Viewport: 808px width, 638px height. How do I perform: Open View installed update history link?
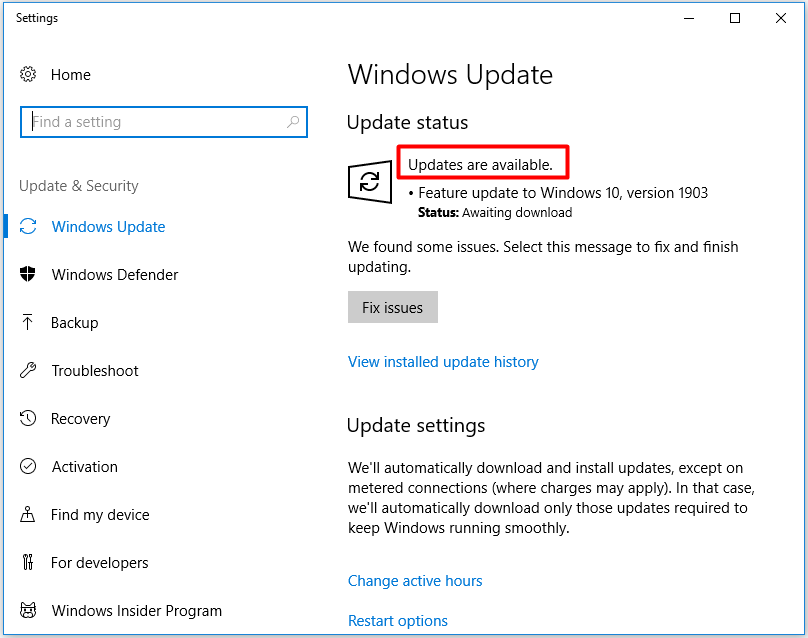[443, 362]
